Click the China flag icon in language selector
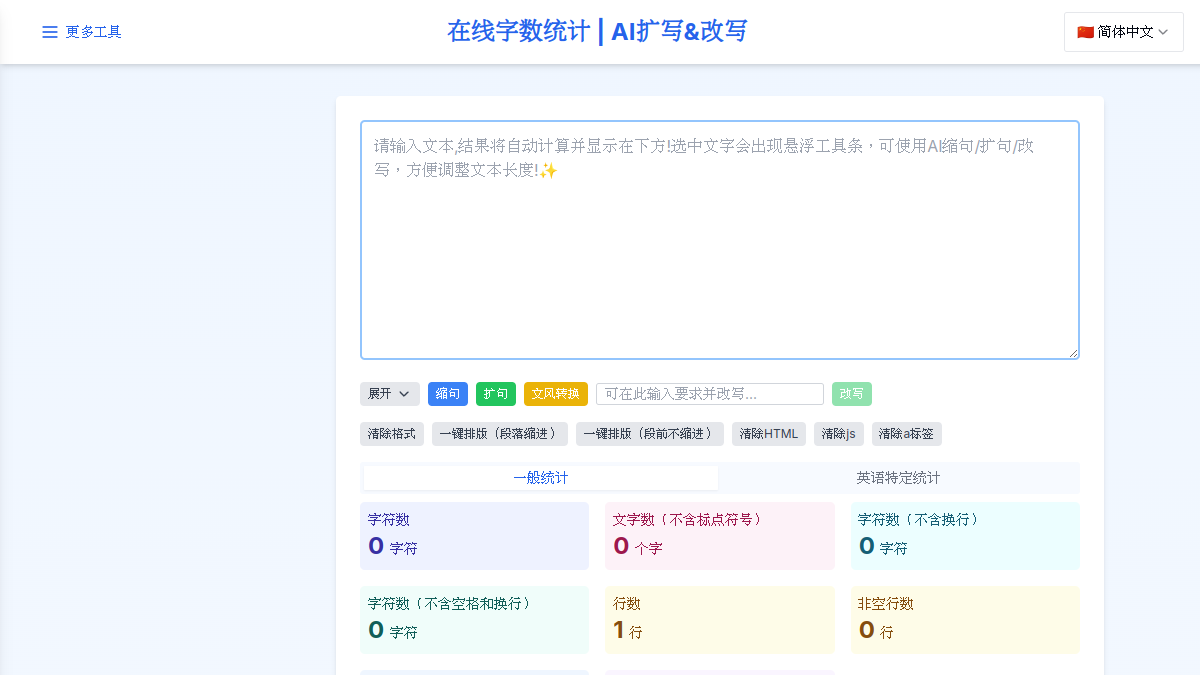 pyautogui.click(x=1085, y=32)
